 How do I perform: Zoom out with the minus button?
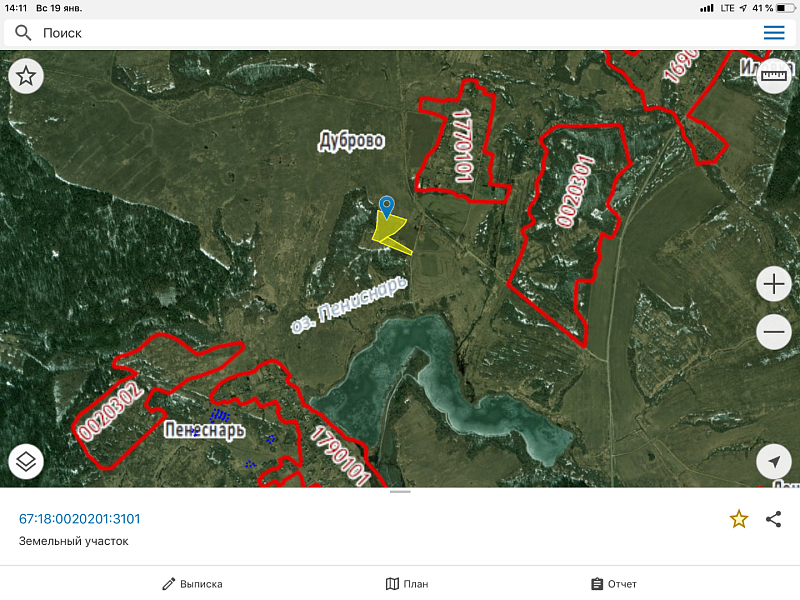pos(774,332)
